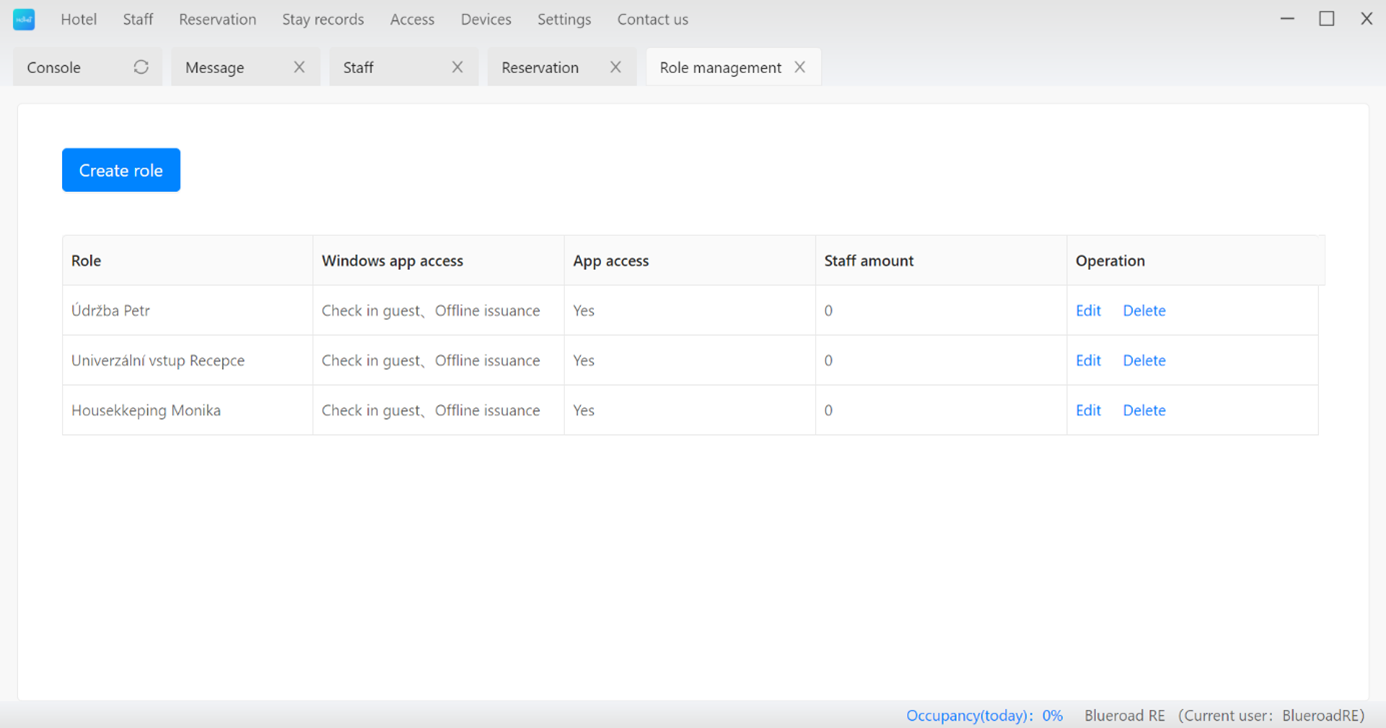Switch to the Console tab
This screenshot has width=1386, height=728.
[54, 67]
